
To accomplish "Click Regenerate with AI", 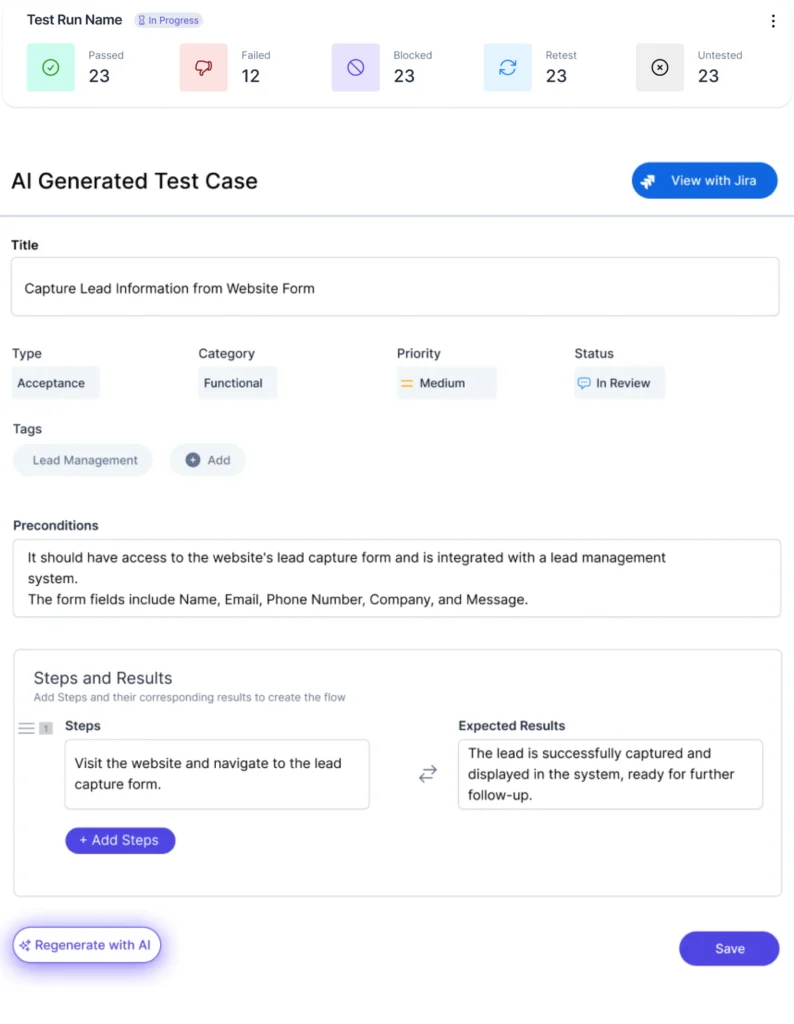I will tap(87, 945).
